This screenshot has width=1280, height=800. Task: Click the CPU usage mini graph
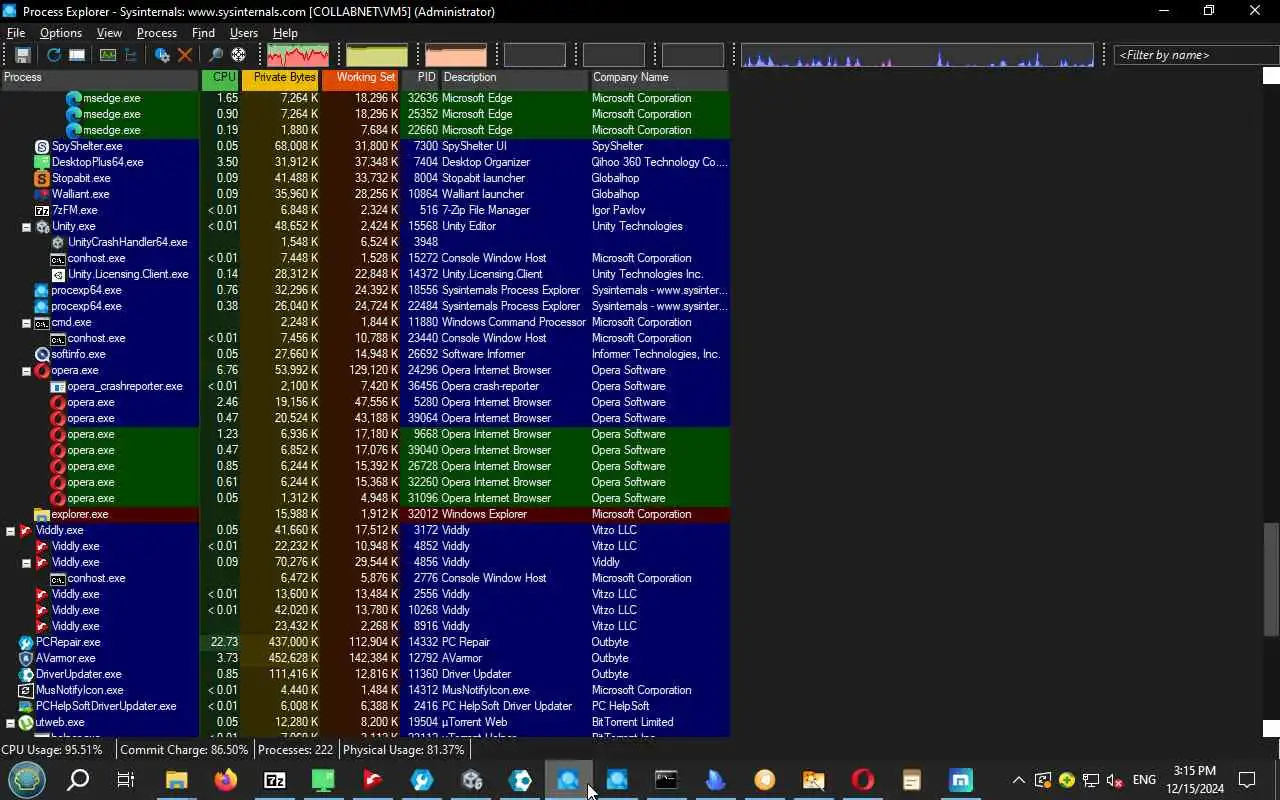298,55
